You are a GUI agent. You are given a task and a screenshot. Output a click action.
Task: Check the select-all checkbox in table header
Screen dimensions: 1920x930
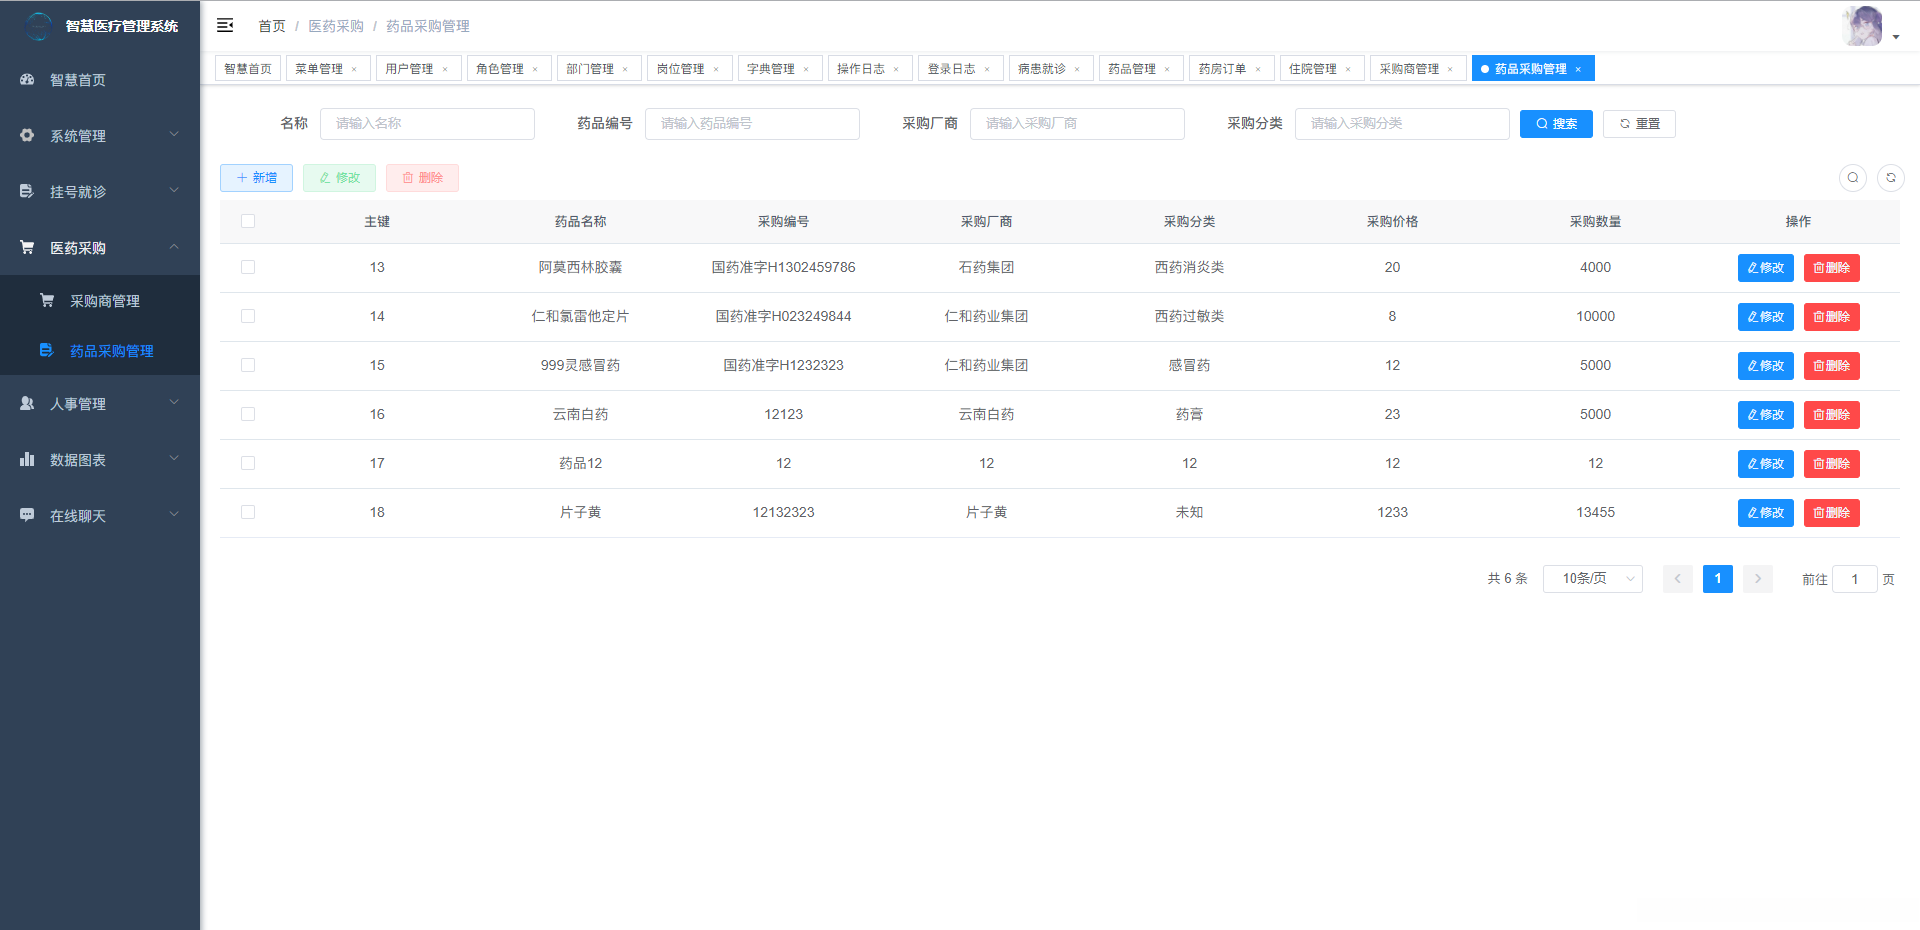tap(248, 221)
